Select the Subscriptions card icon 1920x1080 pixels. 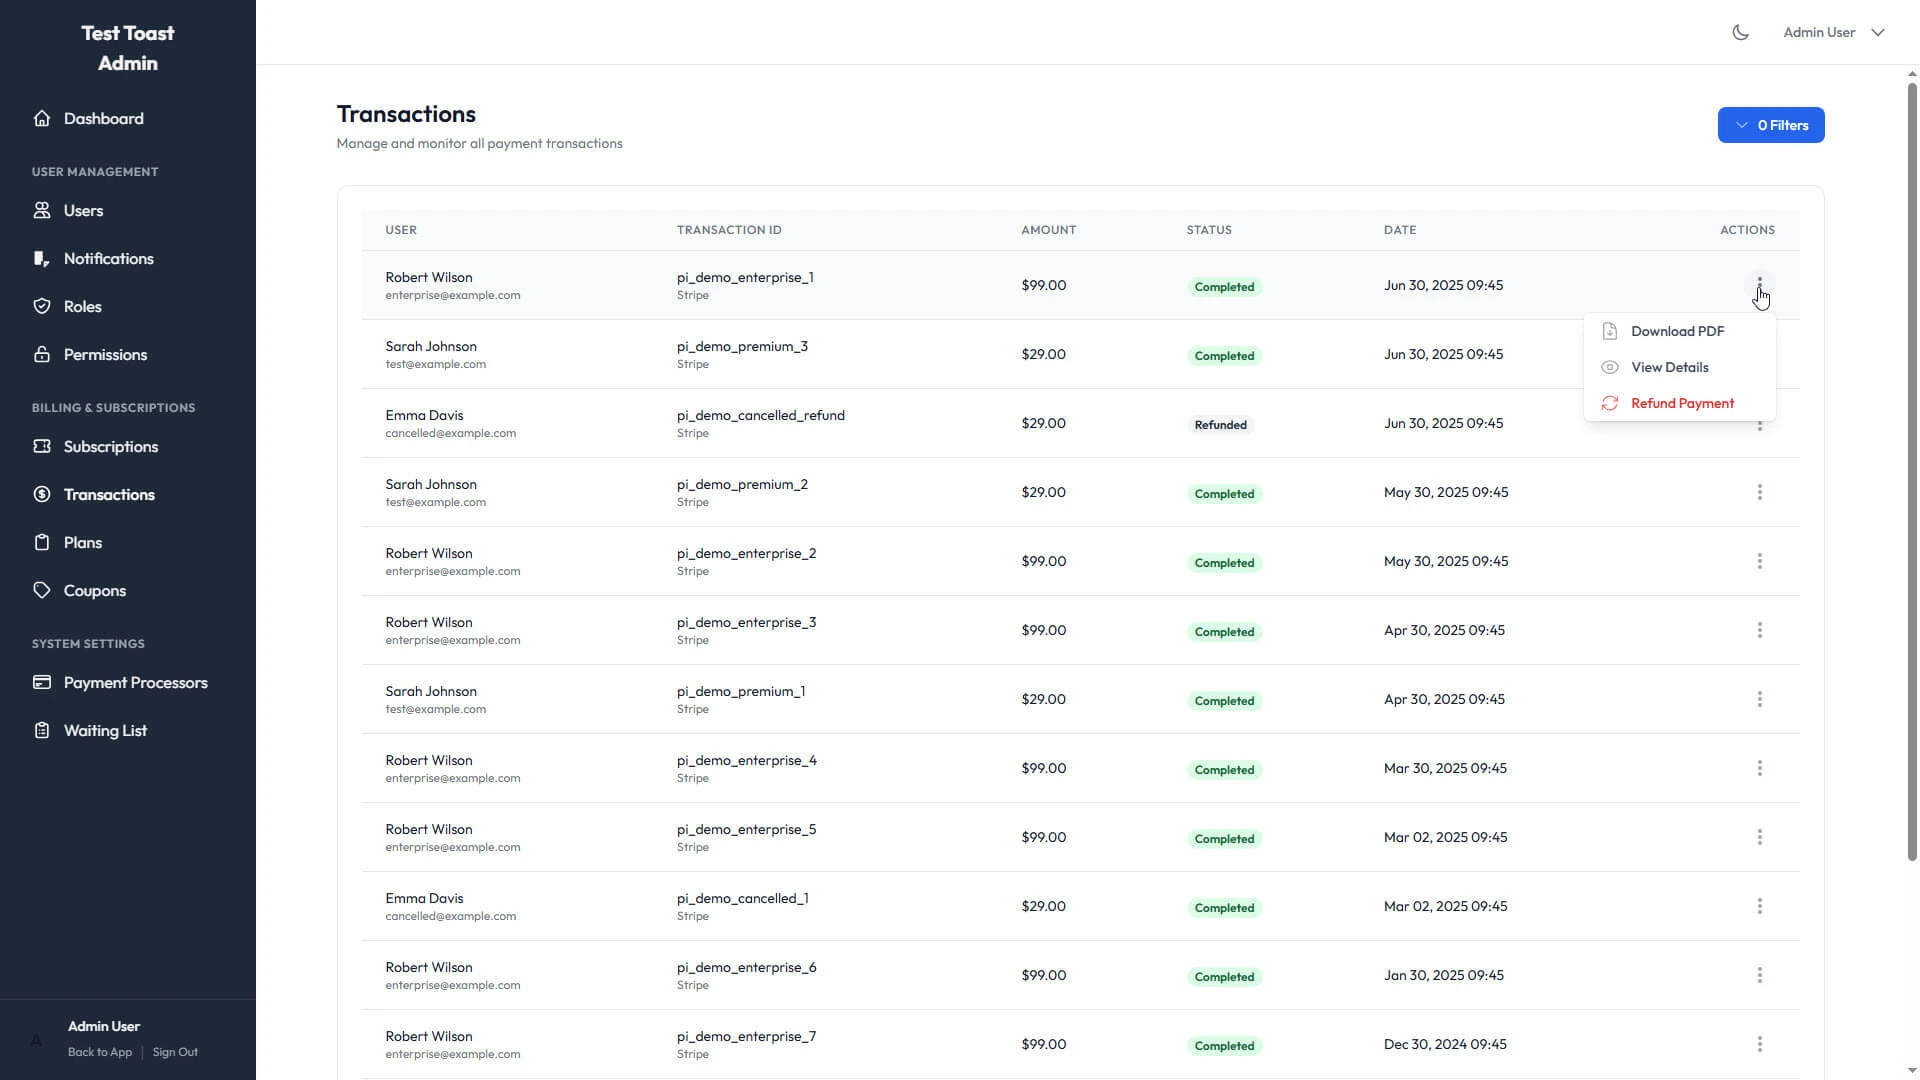[x=42, y=446]
